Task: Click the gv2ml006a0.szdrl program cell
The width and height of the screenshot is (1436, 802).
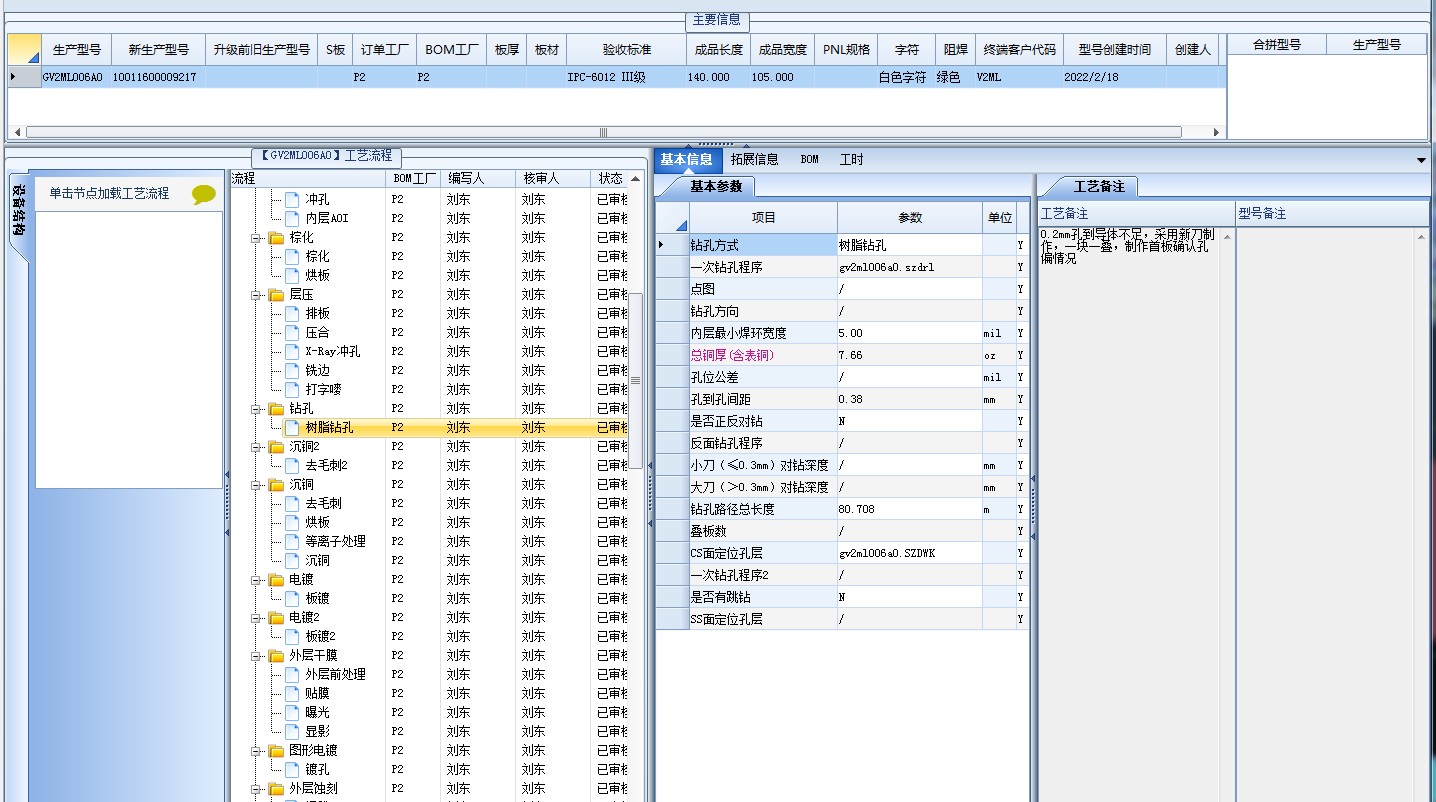Action: pyautogui.click(x=909, y=267)
